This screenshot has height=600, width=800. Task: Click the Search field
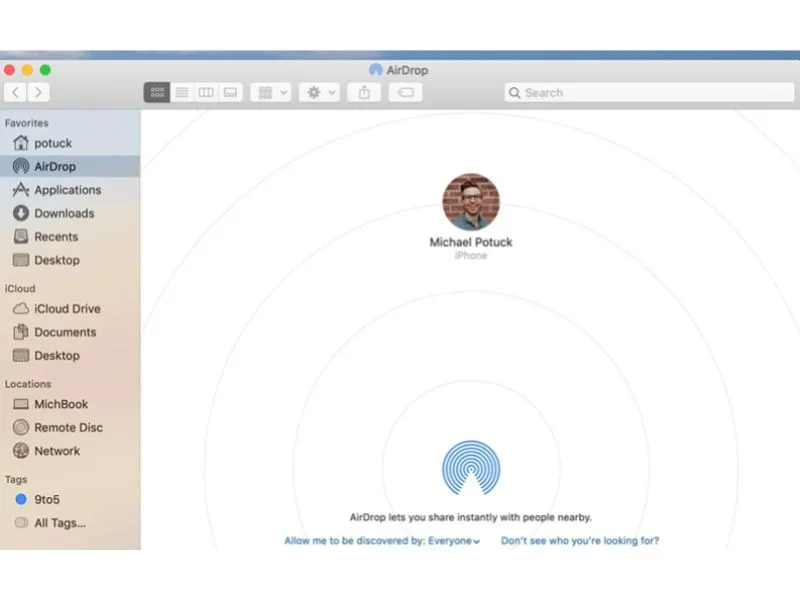649,92
